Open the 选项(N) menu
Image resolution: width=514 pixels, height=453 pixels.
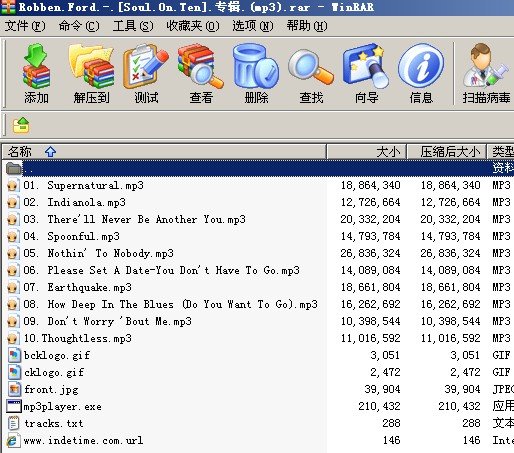[x=253, y=26]
